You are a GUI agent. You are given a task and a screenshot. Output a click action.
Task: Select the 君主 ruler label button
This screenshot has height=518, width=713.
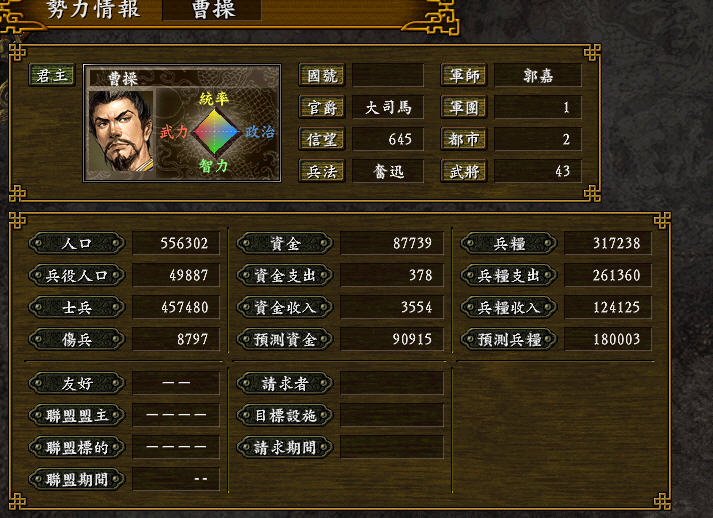click(52, 75)
